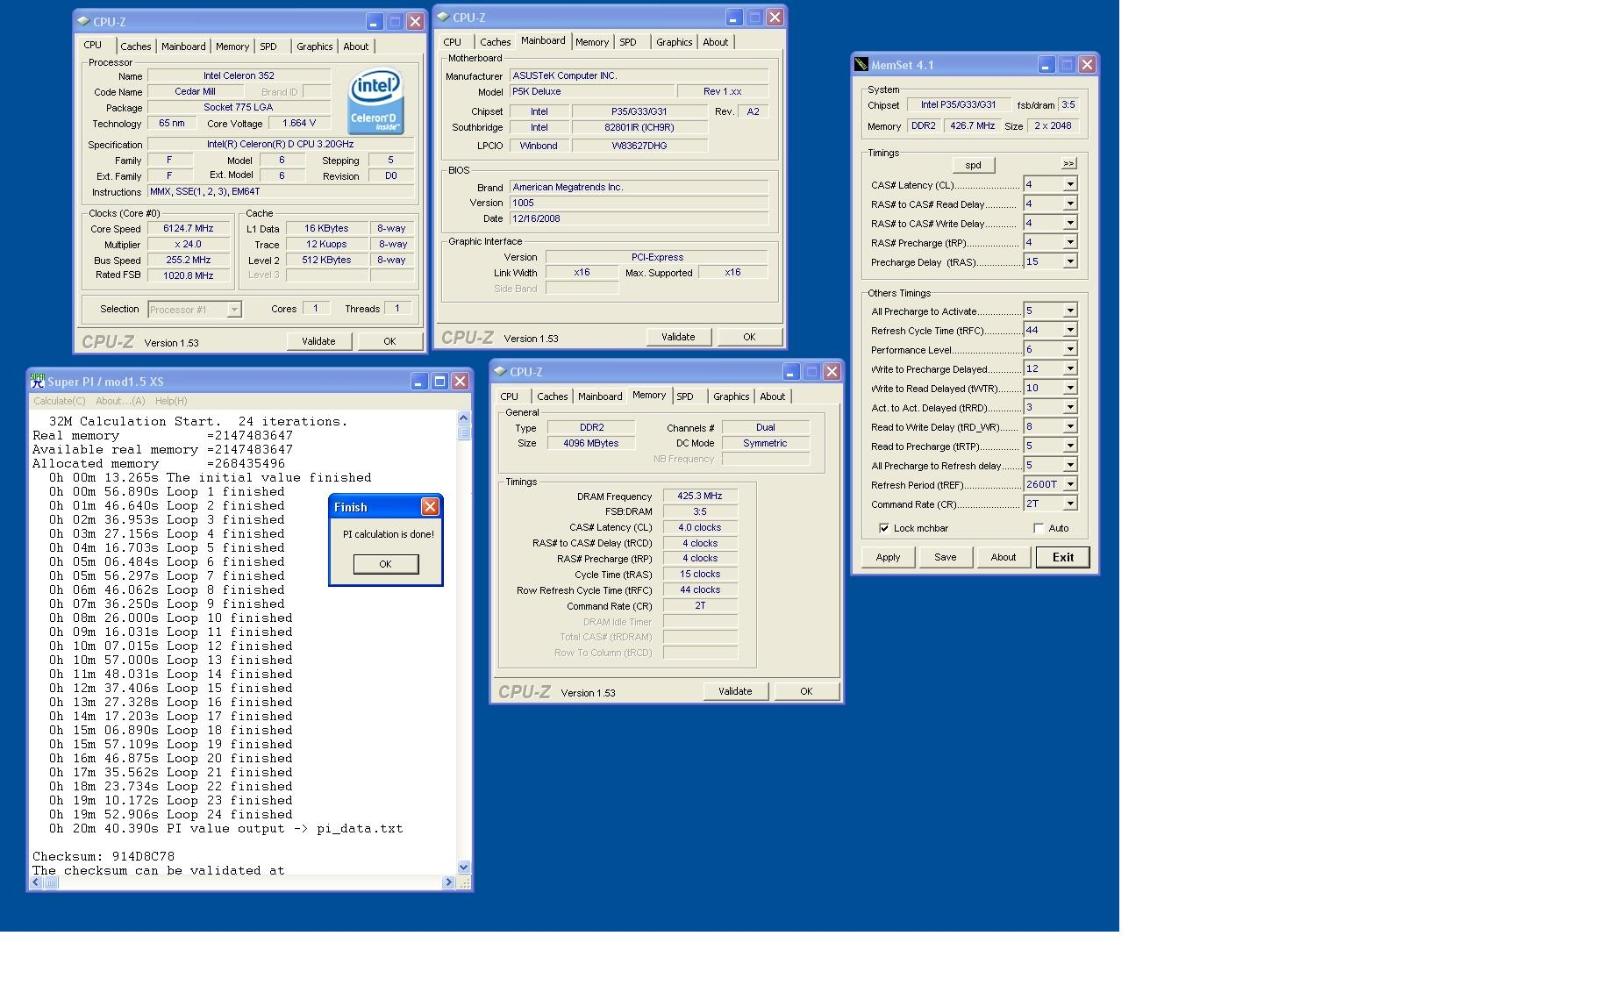Click the spd button in MemSet
Screen dimensions: 1600x1000
[x=973, y=165]
